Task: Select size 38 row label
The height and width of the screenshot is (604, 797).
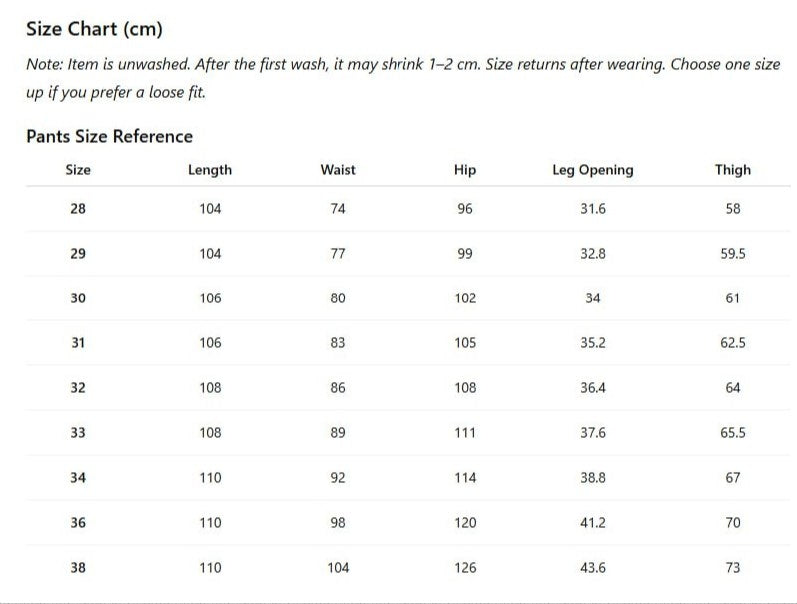Action: click(x=78, y=568)
